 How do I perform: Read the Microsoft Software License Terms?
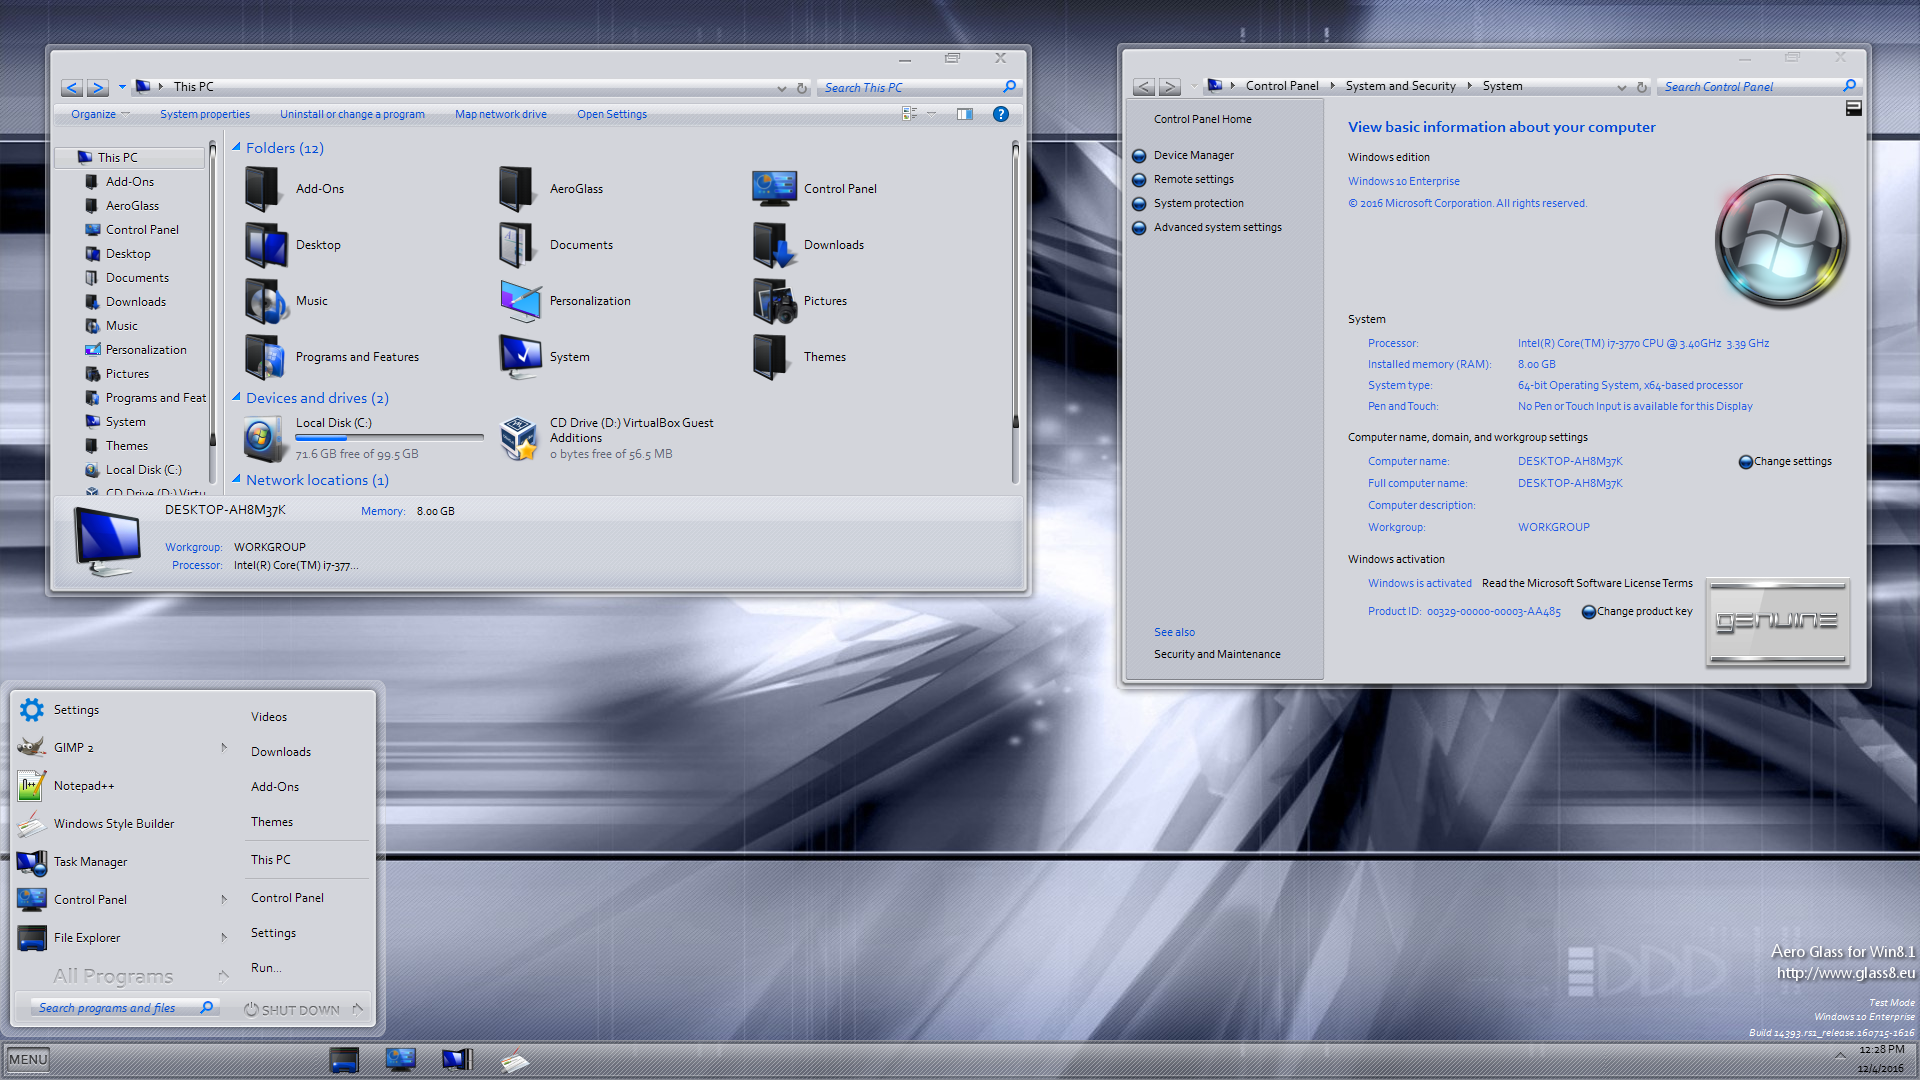1587,583
